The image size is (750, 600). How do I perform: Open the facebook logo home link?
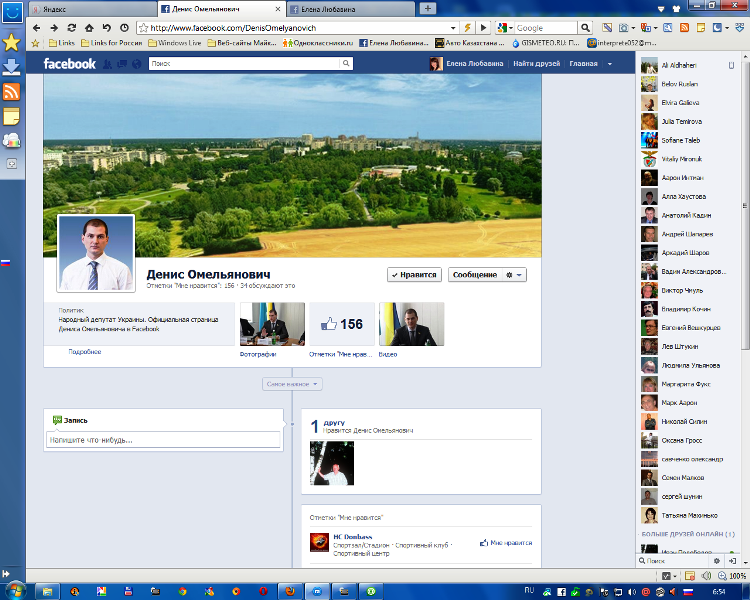coord(69,64)
